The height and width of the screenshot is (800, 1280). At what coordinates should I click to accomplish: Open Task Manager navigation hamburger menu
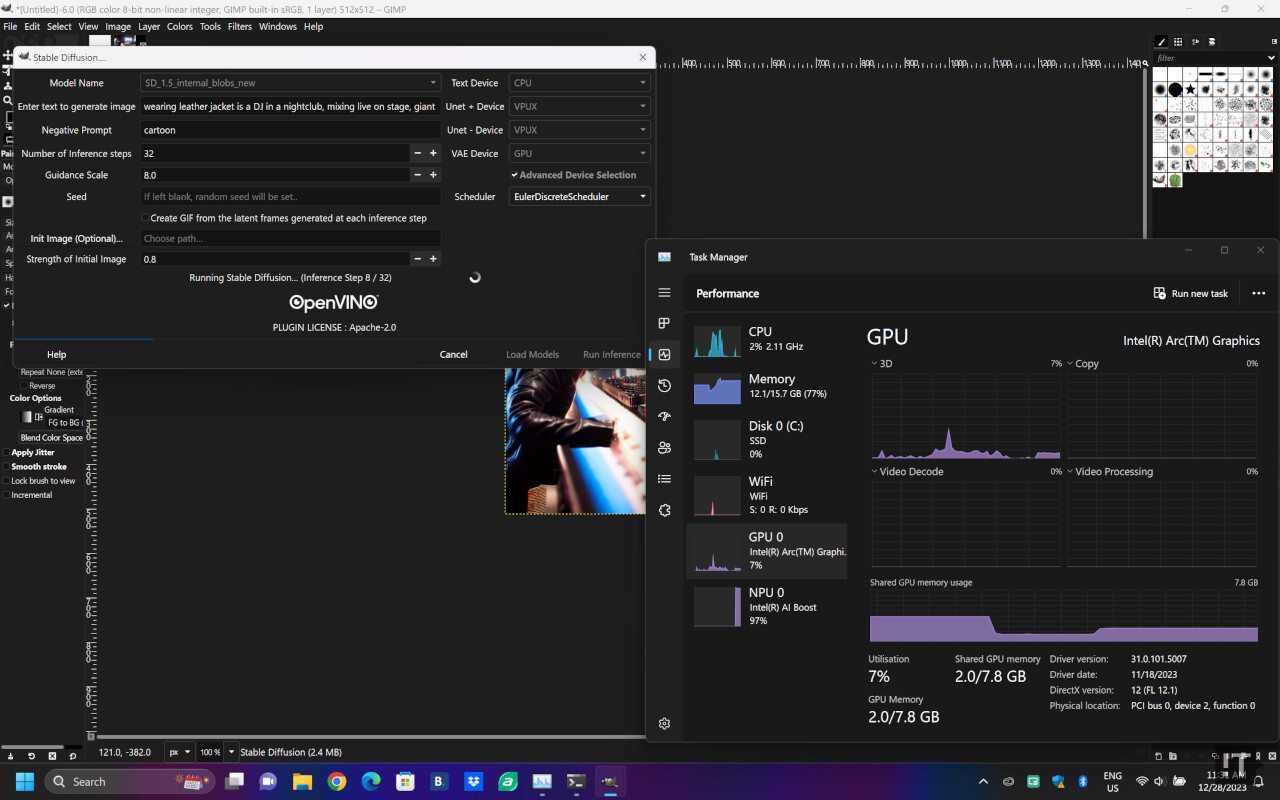pyautogui.click(x=664, y=293)
